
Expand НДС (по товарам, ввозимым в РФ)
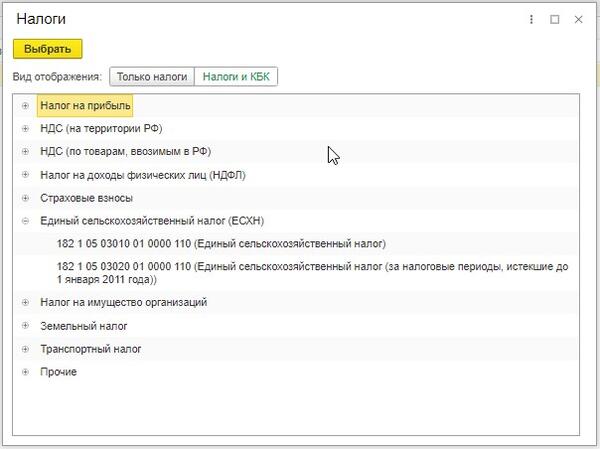(25, 152)
